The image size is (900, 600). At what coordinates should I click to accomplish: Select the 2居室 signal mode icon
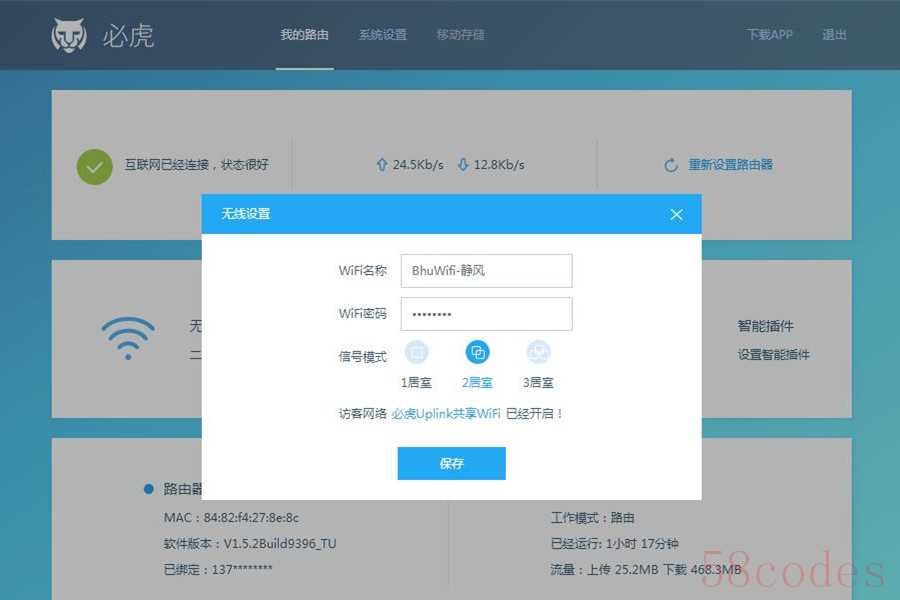point(478,352)
